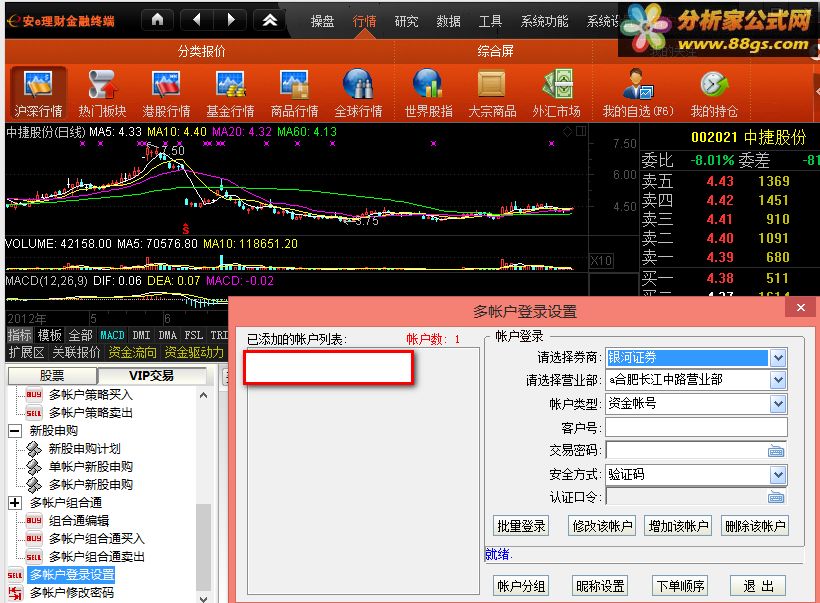The width and height of the screenshot is (820, 603).
Task: Go to home page icon
Action: point(157,20)
